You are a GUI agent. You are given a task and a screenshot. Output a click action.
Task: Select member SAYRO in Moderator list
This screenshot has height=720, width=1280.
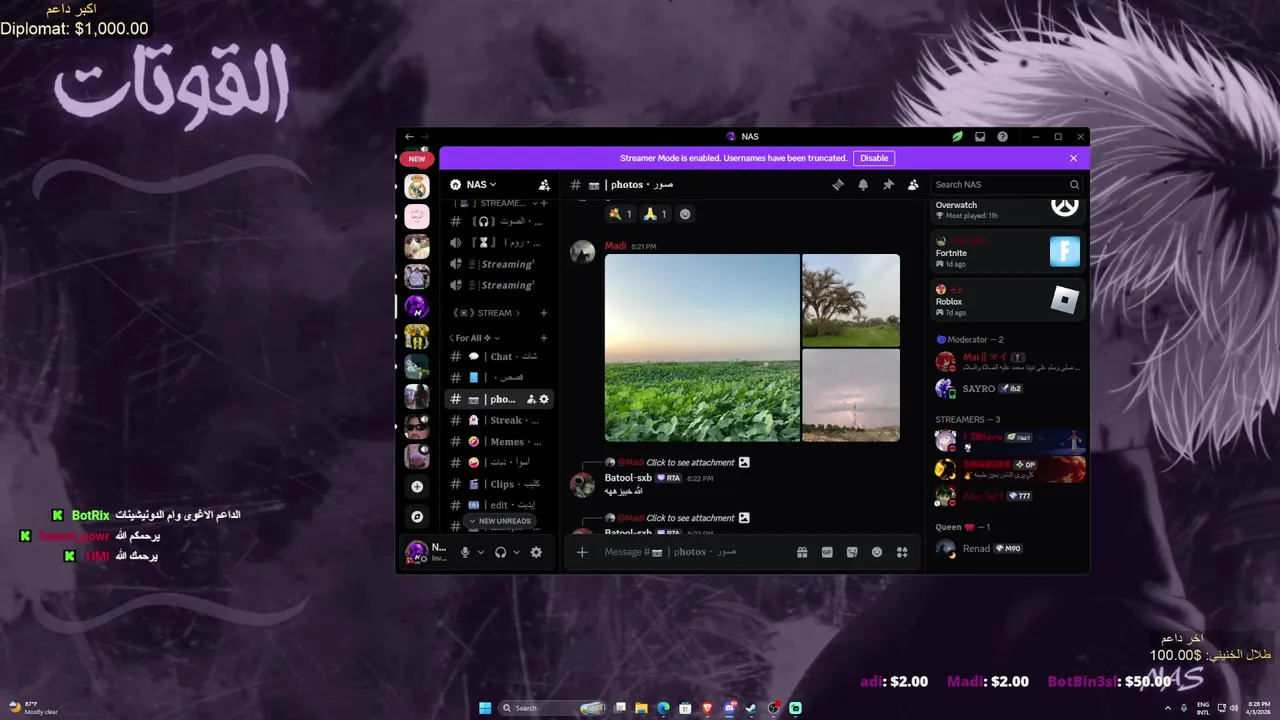1007,388
